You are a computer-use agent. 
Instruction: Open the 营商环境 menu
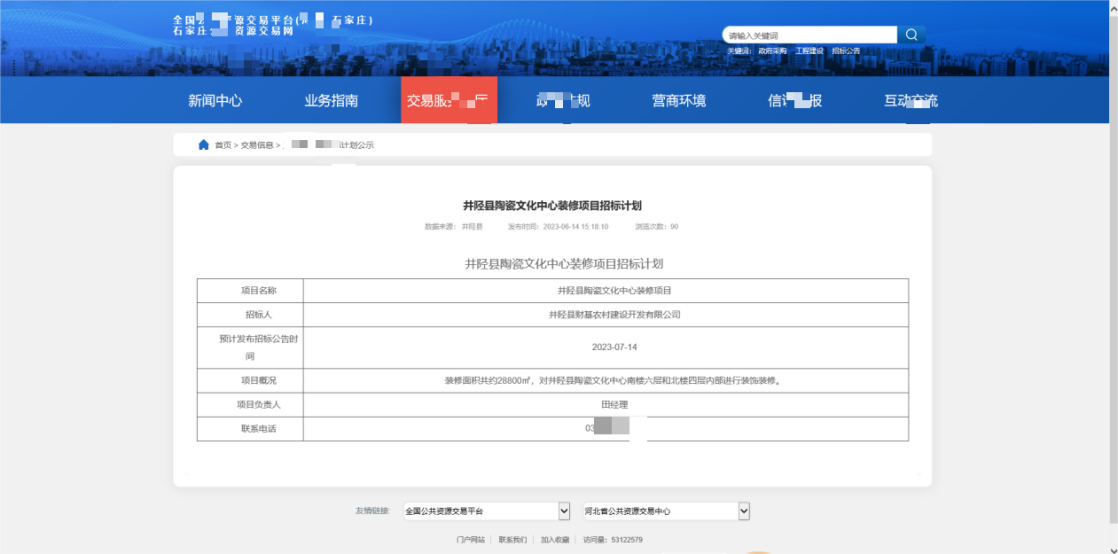(x=679, y=101)
